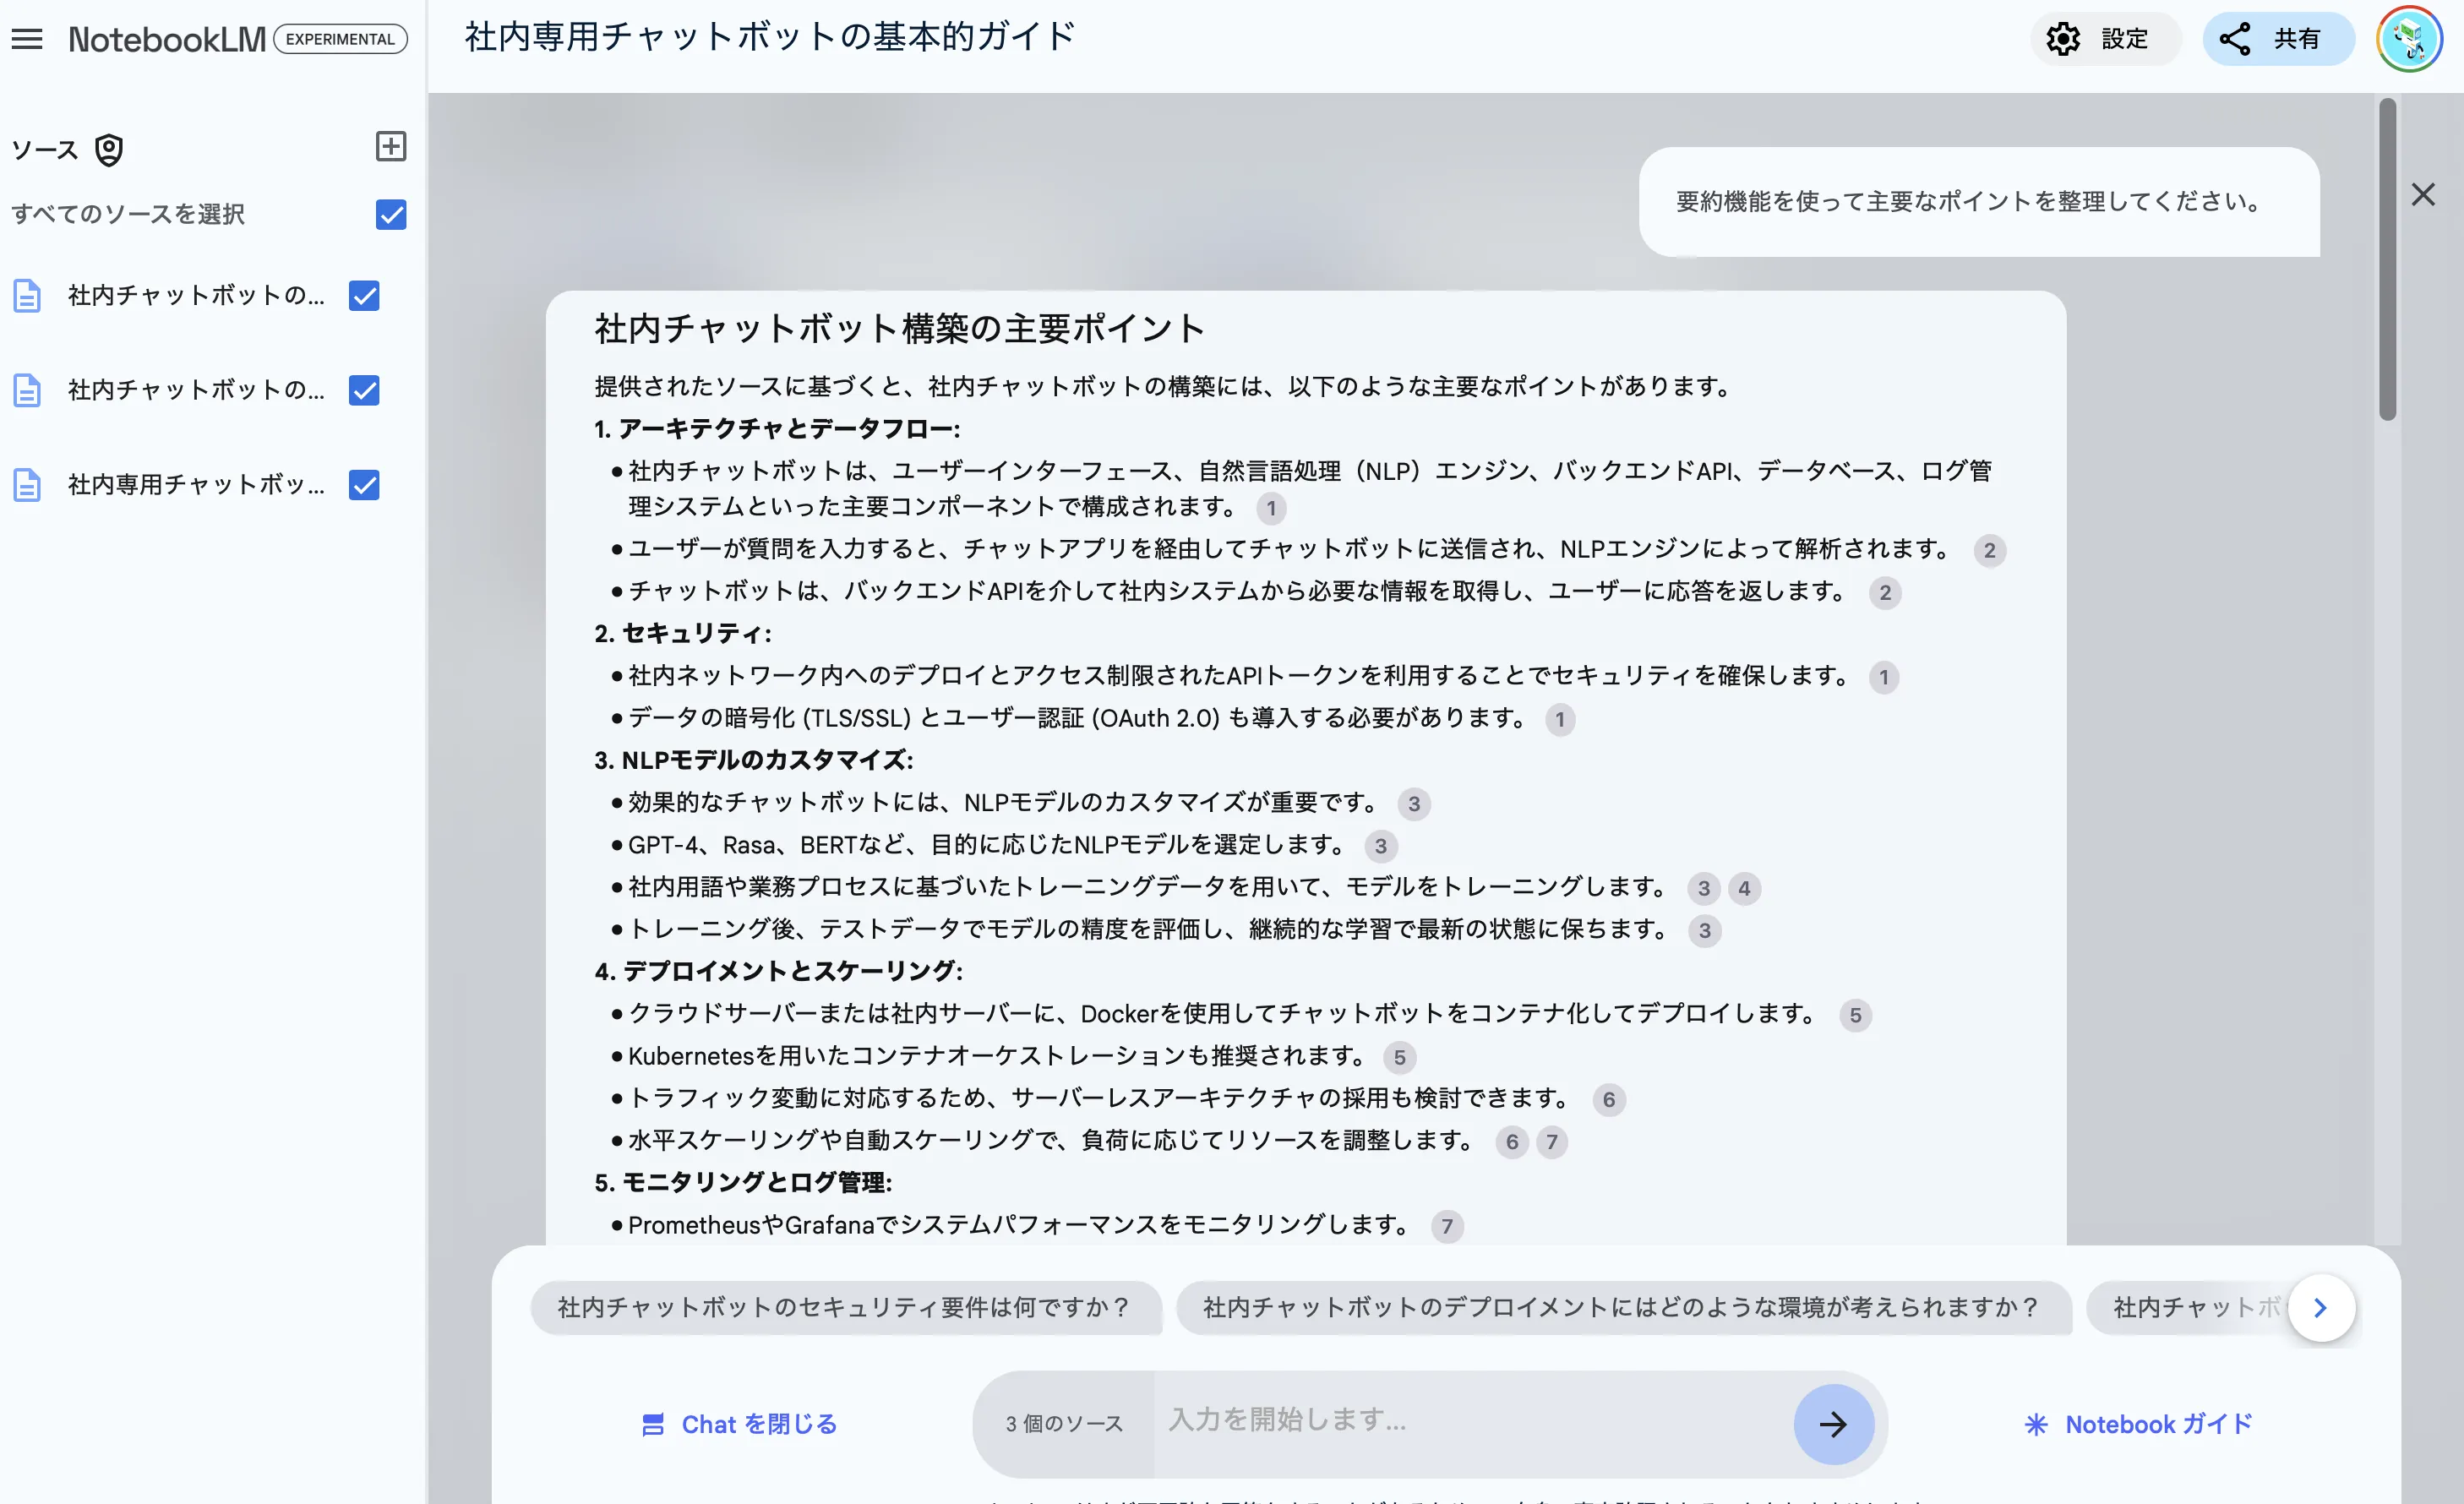Click citation 2 after NLPエンジンによって解析 sentence
The image size is (2464, 1504).
click(x=1989, y=550)
